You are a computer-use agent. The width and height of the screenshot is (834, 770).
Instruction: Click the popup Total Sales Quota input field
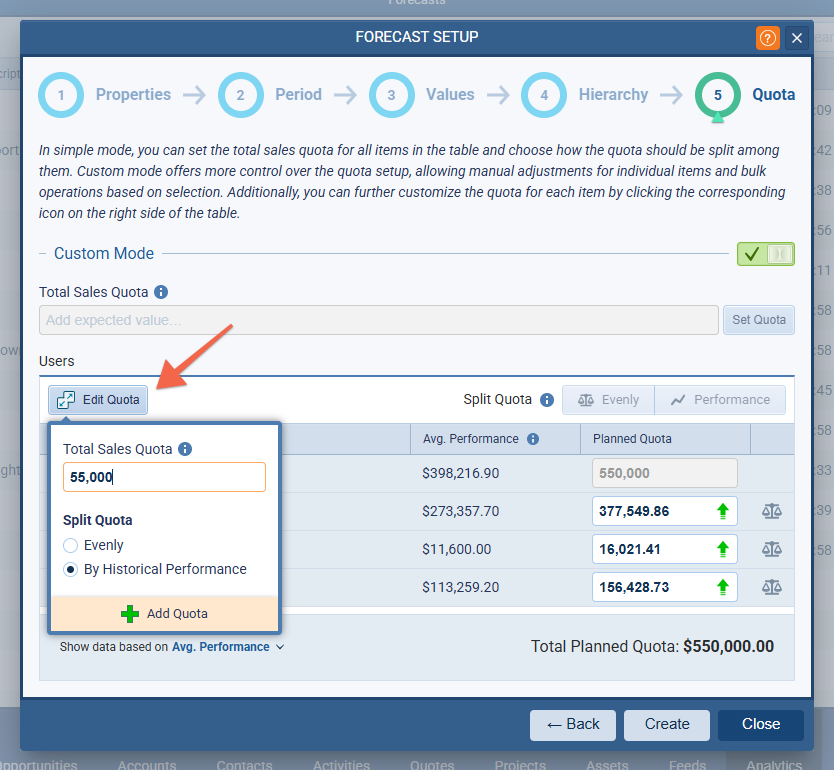click(x=164, y=477)
